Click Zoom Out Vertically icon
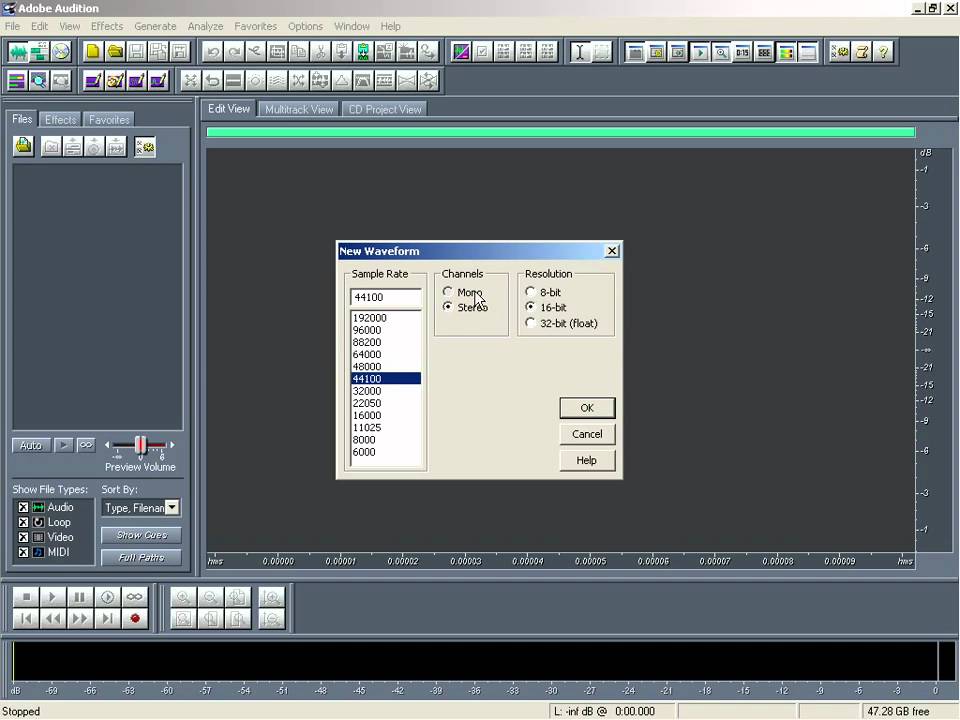The image size is (960, 720). click(271, 618)
